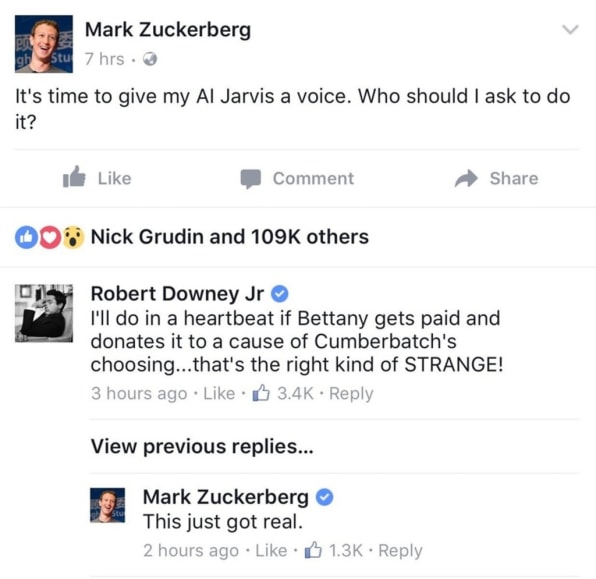Click the thumbs-up Like icon under the post
596x579 pixels.
(x=74, y=177)
